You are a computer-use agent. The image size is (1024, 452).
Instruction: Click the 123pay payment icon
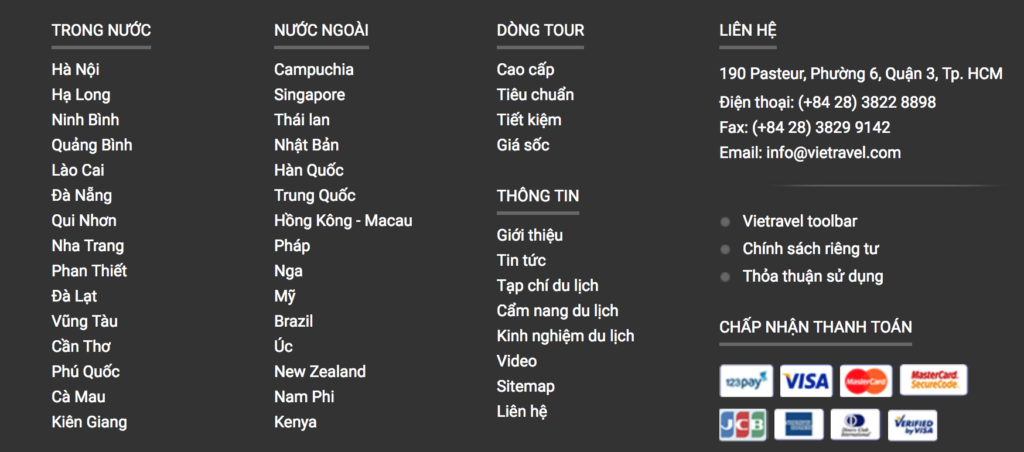746,381
